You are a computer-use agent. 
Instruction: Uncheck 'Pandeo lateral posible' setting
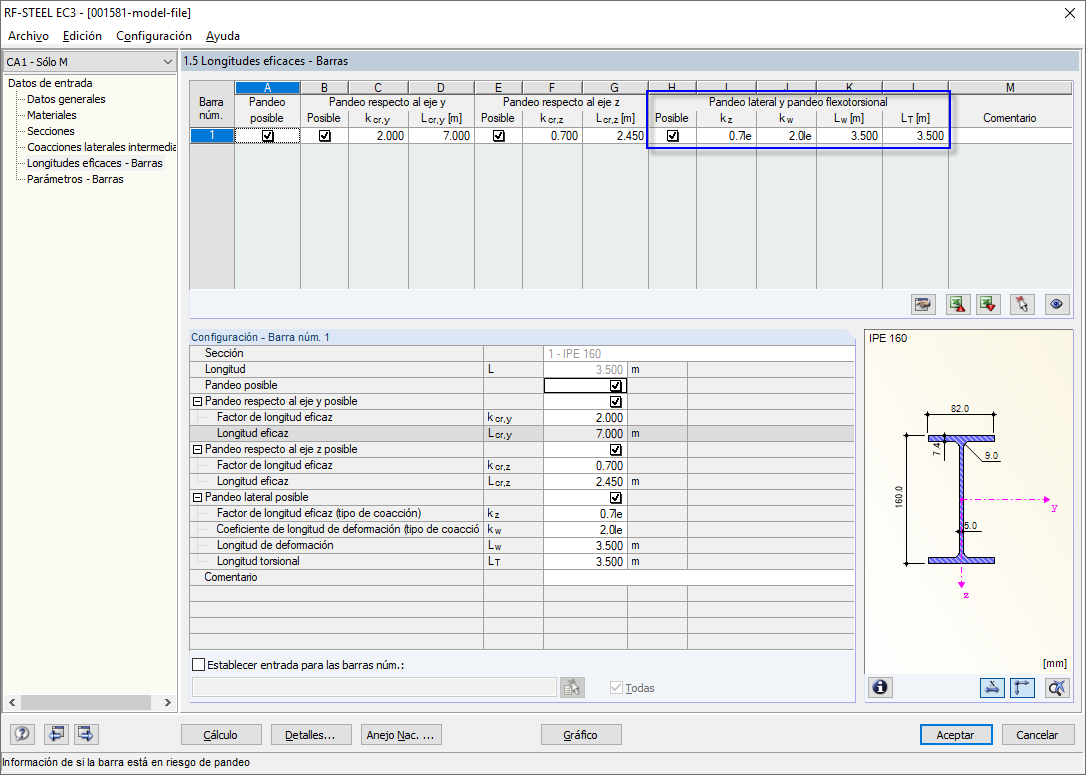(x=615, y=497)
